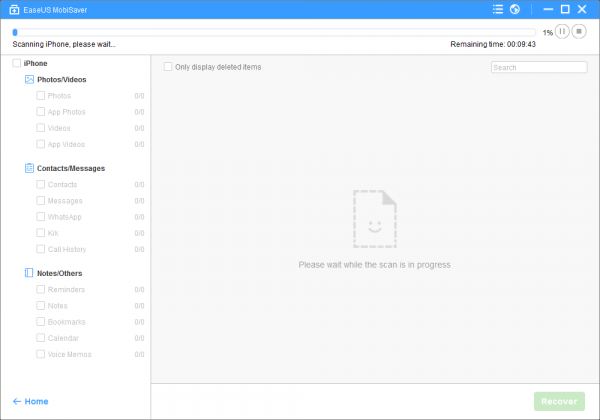Click the 0/0 count beside Voice Memos
Screen dimensions: 600x420
coord(139,354)
